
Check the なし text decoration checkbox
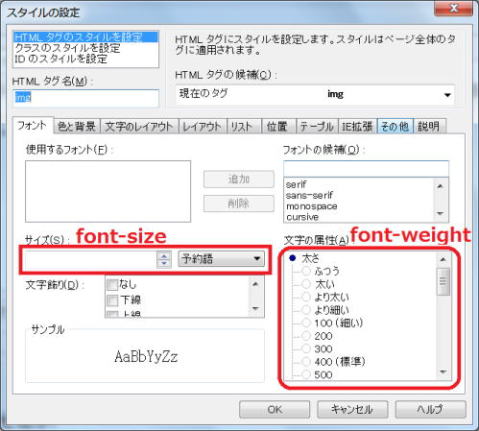click(113, 284)
